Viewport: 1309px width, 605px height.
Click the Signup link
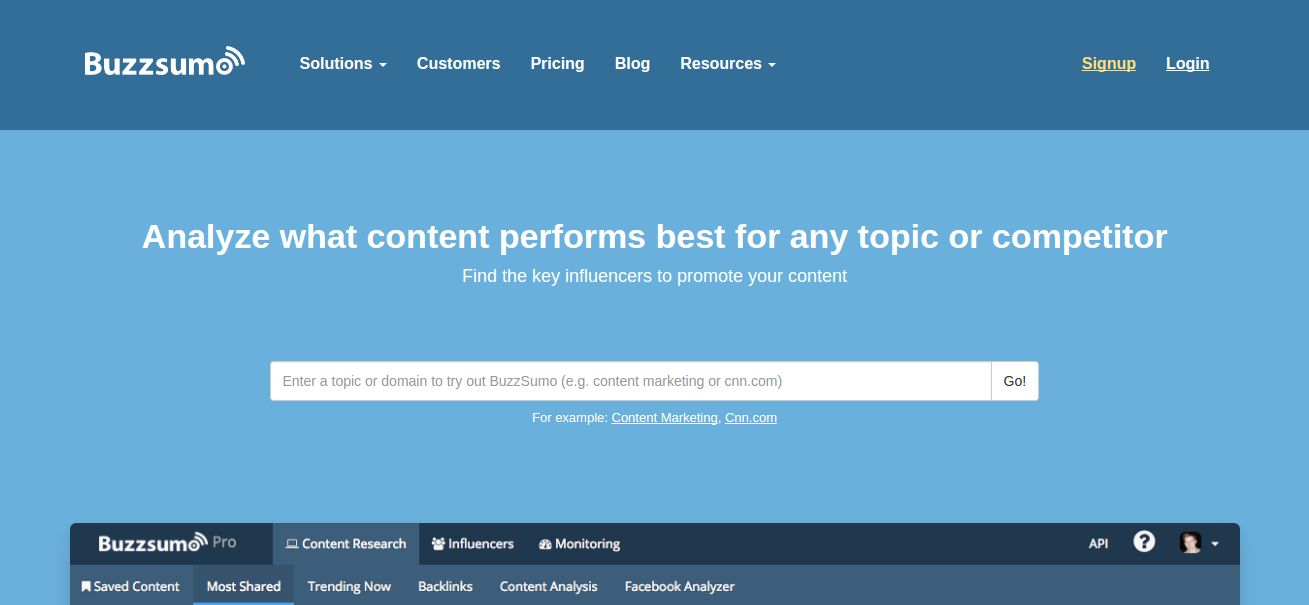[1109, 63]
